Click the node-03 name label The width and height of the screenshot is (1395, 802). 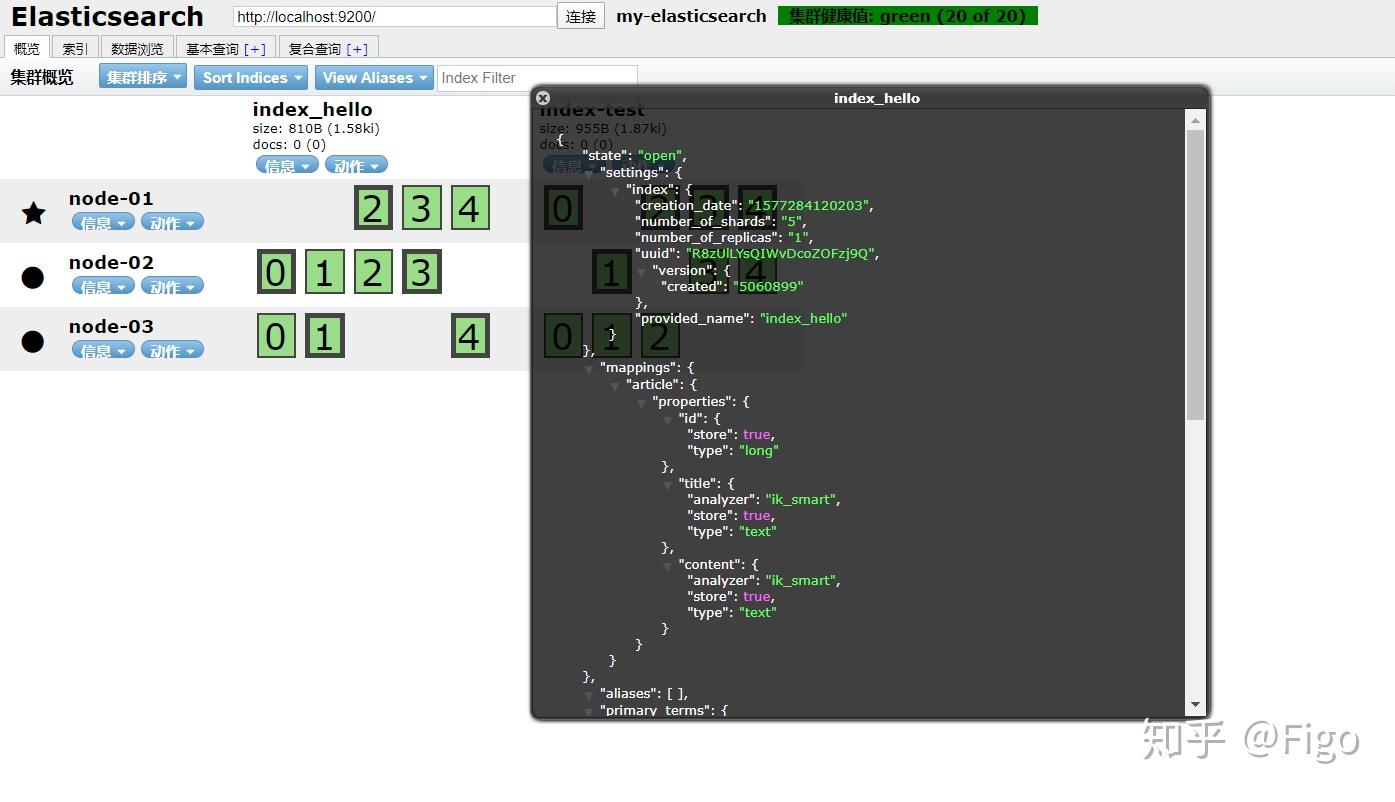coord(111,326)
